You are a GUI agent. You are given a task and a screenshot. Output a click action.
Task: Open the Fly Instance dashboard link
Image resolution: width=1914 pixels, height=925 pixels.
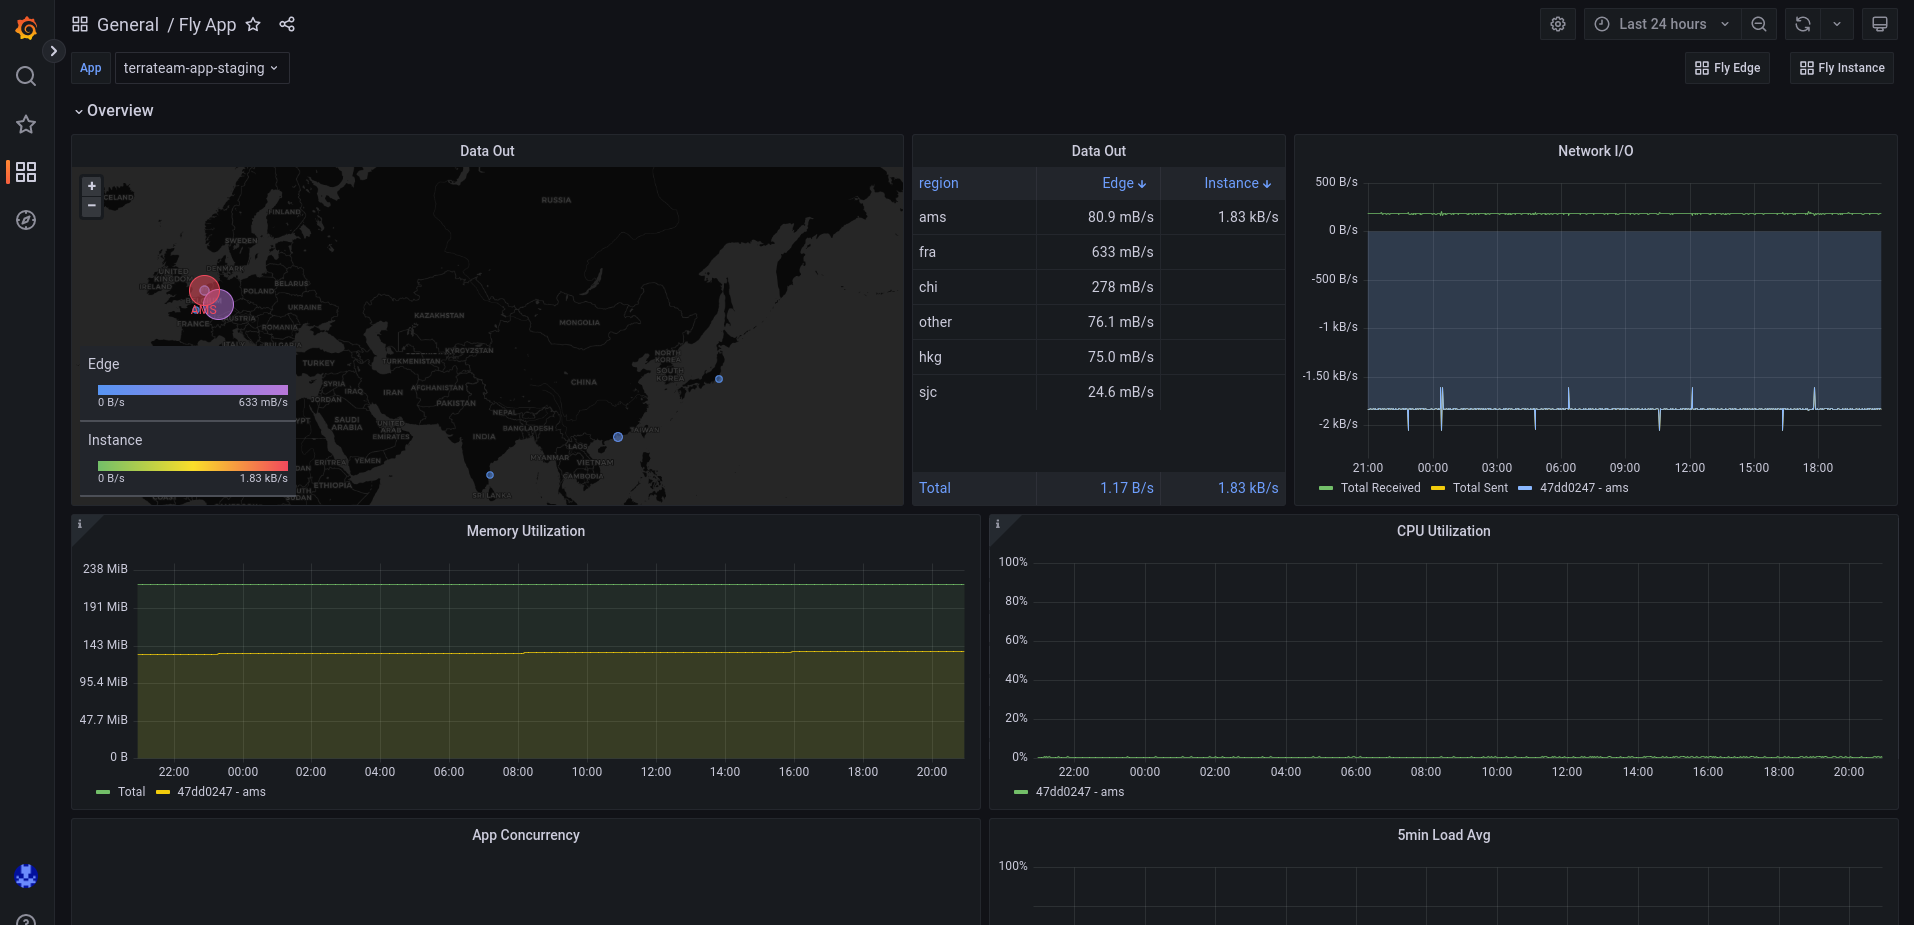tap(1842, 68)
